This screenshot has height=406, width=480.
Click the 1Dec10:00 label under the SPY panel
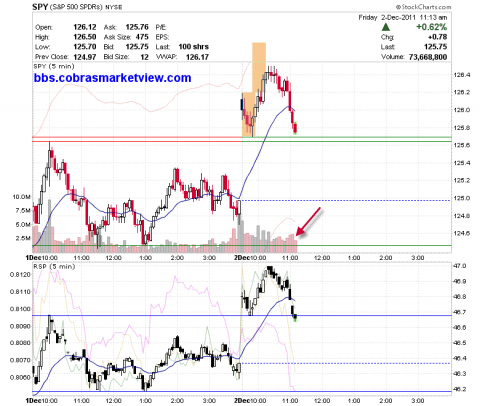[x=42, y=258]
